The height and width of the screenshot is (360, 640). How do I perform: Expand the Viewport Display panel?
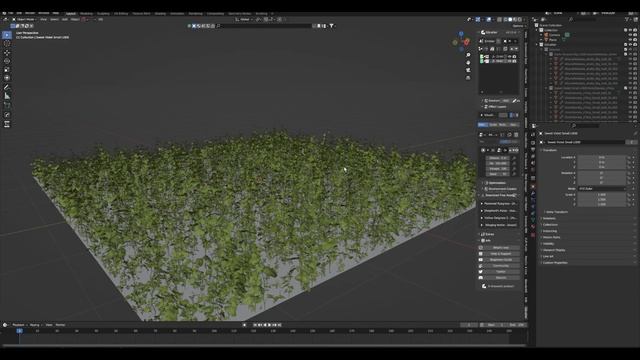[553, 250]
